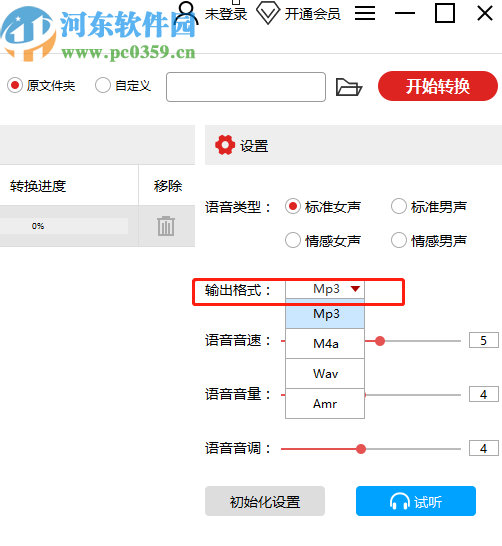Click the 语音音调 slider handle
The height and width of the screenshot is (546, 502).
361,449
